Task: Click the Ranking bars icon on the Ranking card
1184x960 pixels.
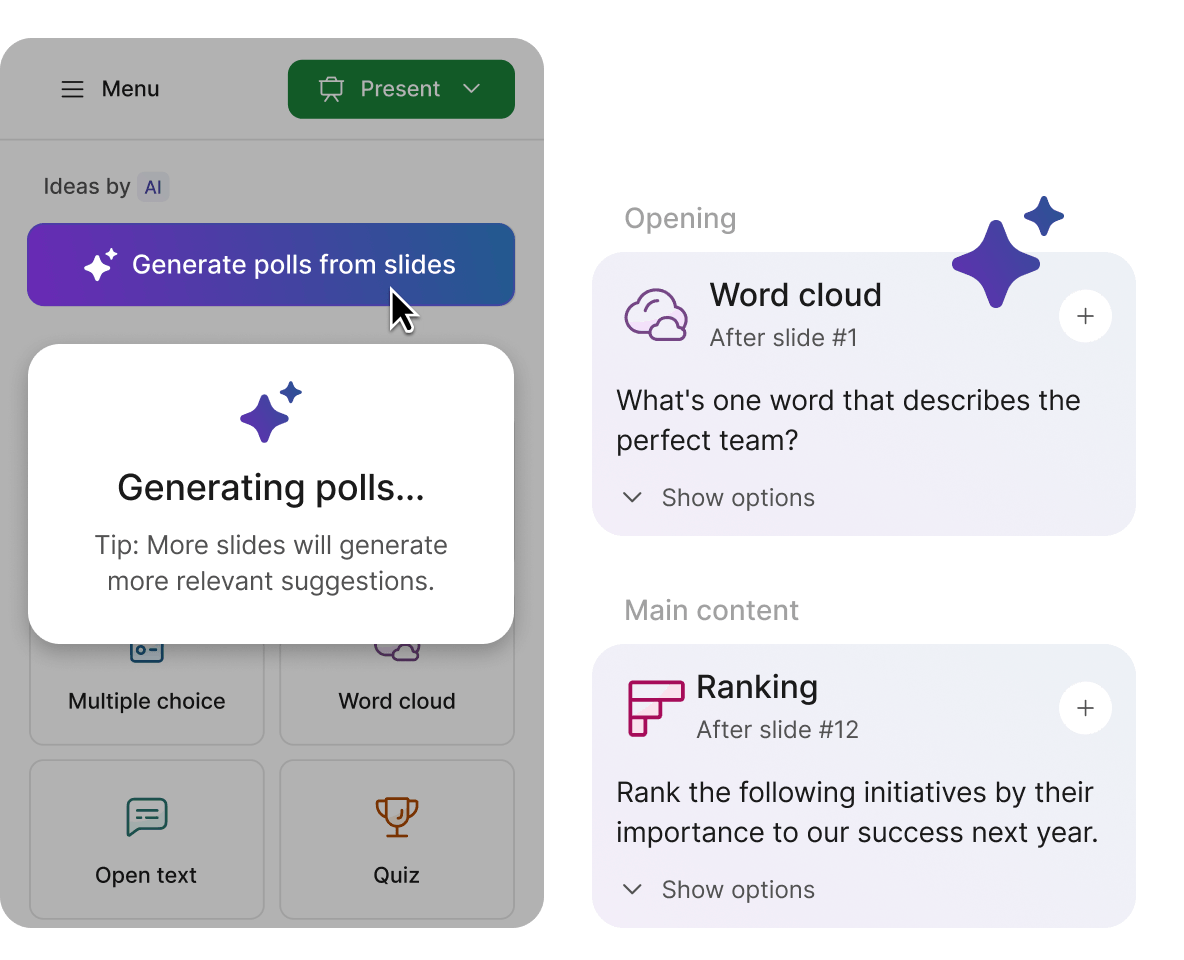Action: pos(655,707)
